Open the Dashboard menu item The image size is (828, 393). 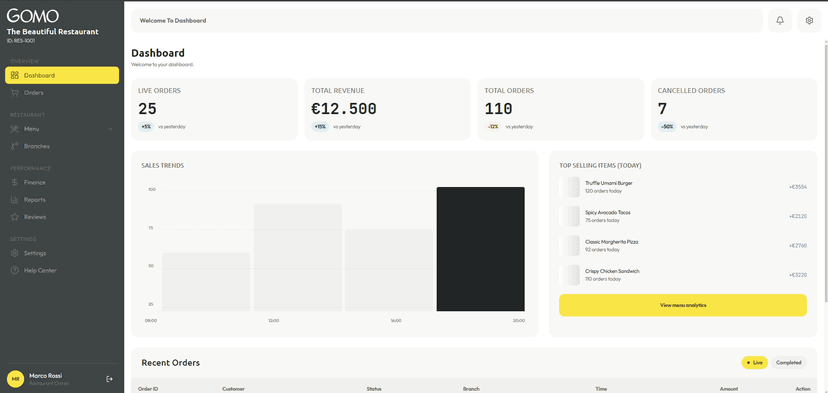[62, 76]
